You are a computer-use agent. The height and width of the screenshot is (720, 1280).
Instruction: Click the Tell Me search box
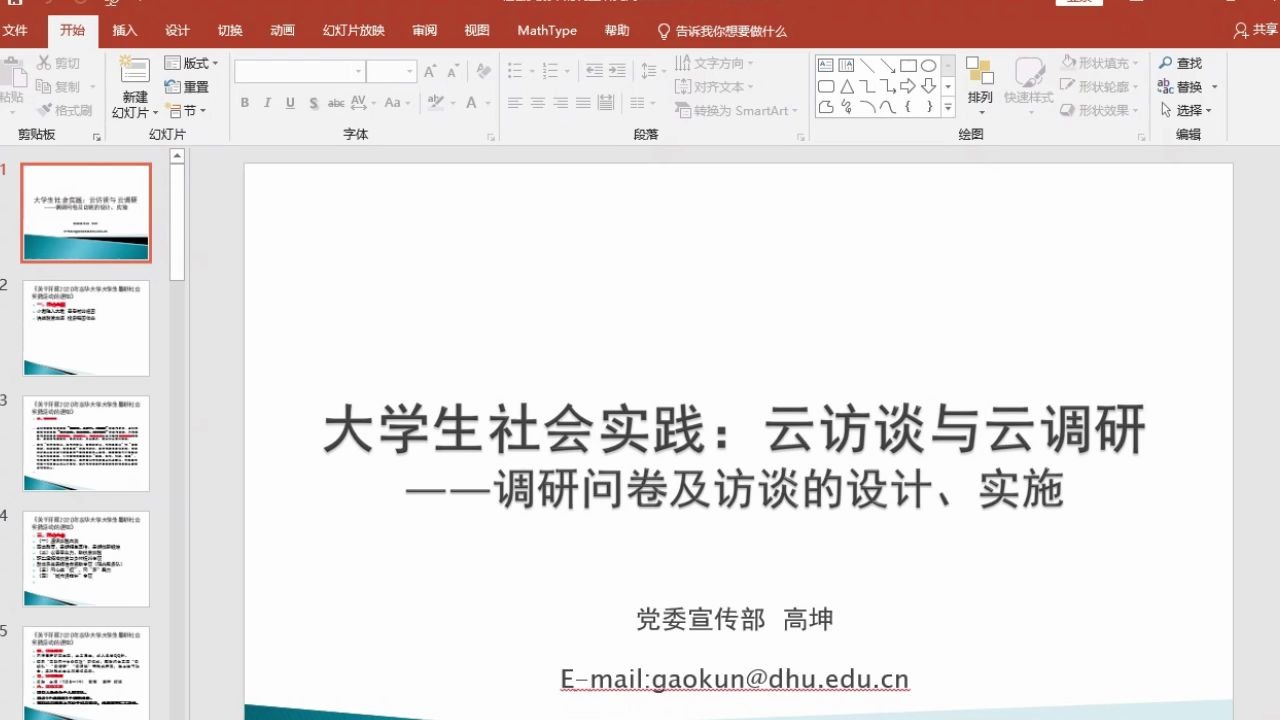722,31
